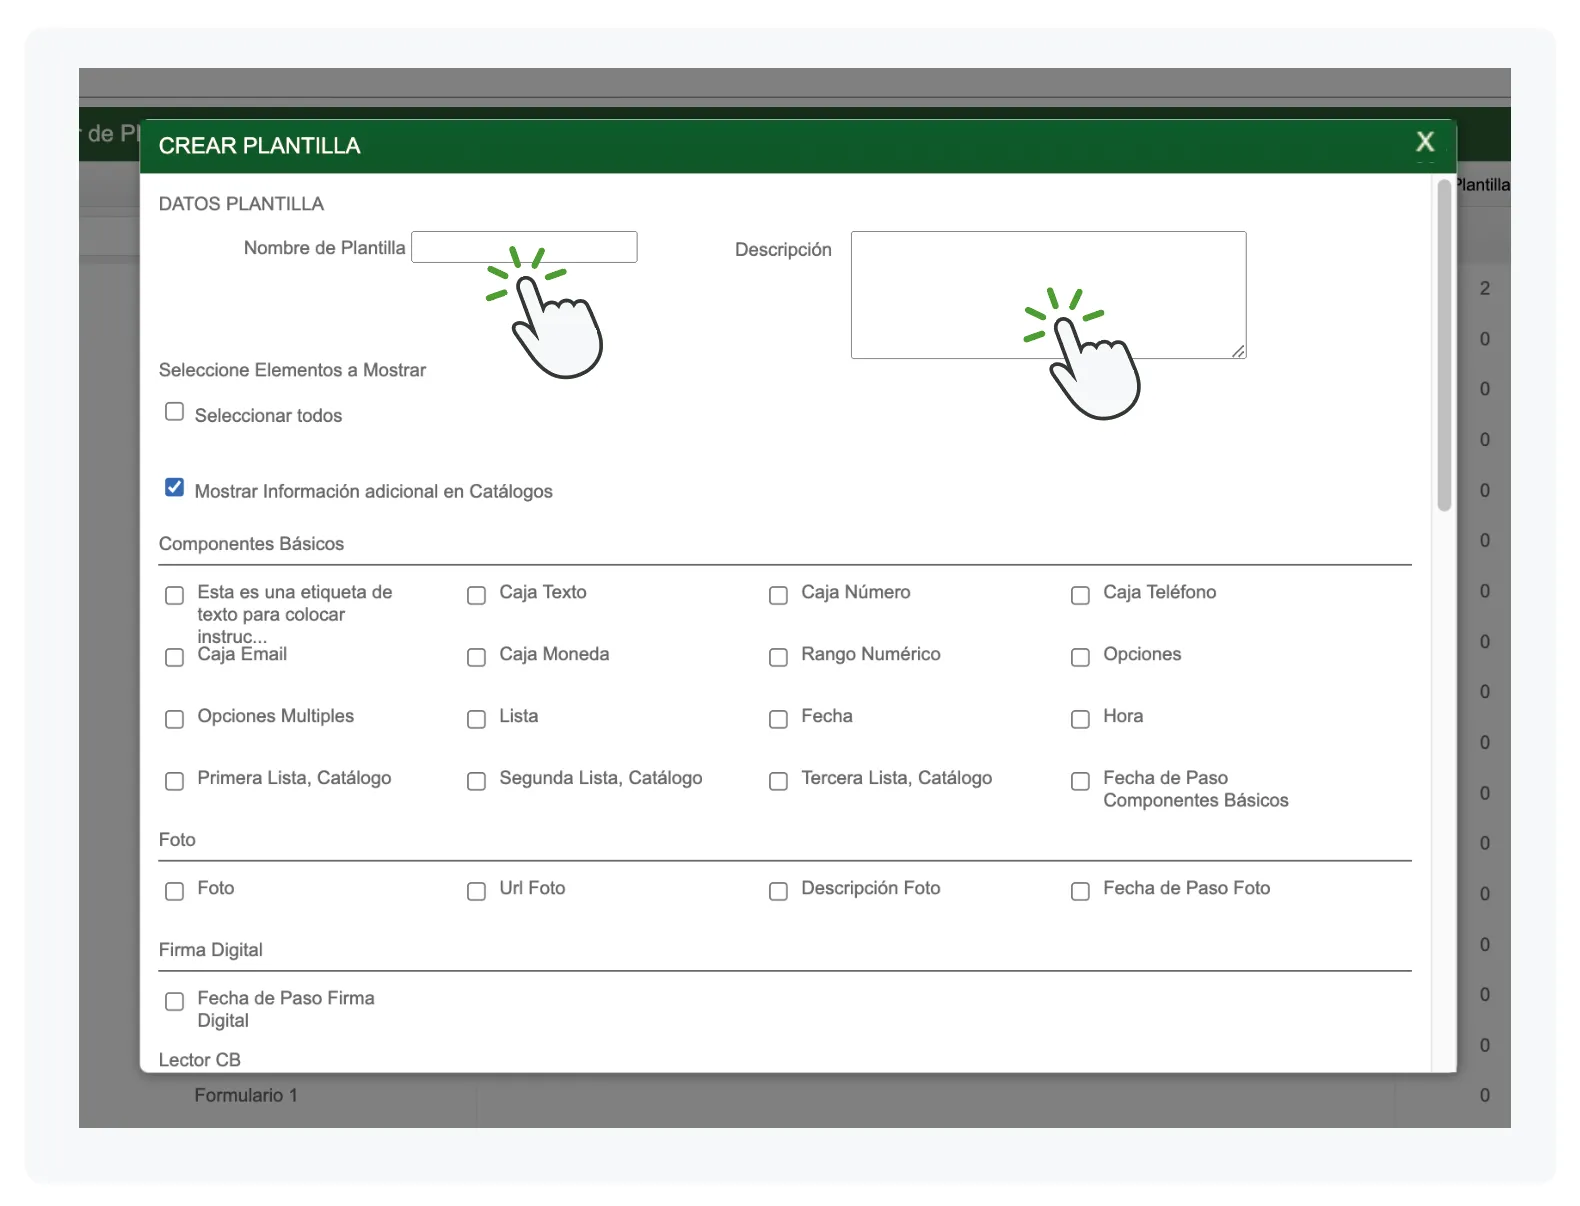Click the dialog's vertical scrollbar thumb
This screenshot has height=1206, width=1580.
pyautogui.click(x=1443, y=345)
